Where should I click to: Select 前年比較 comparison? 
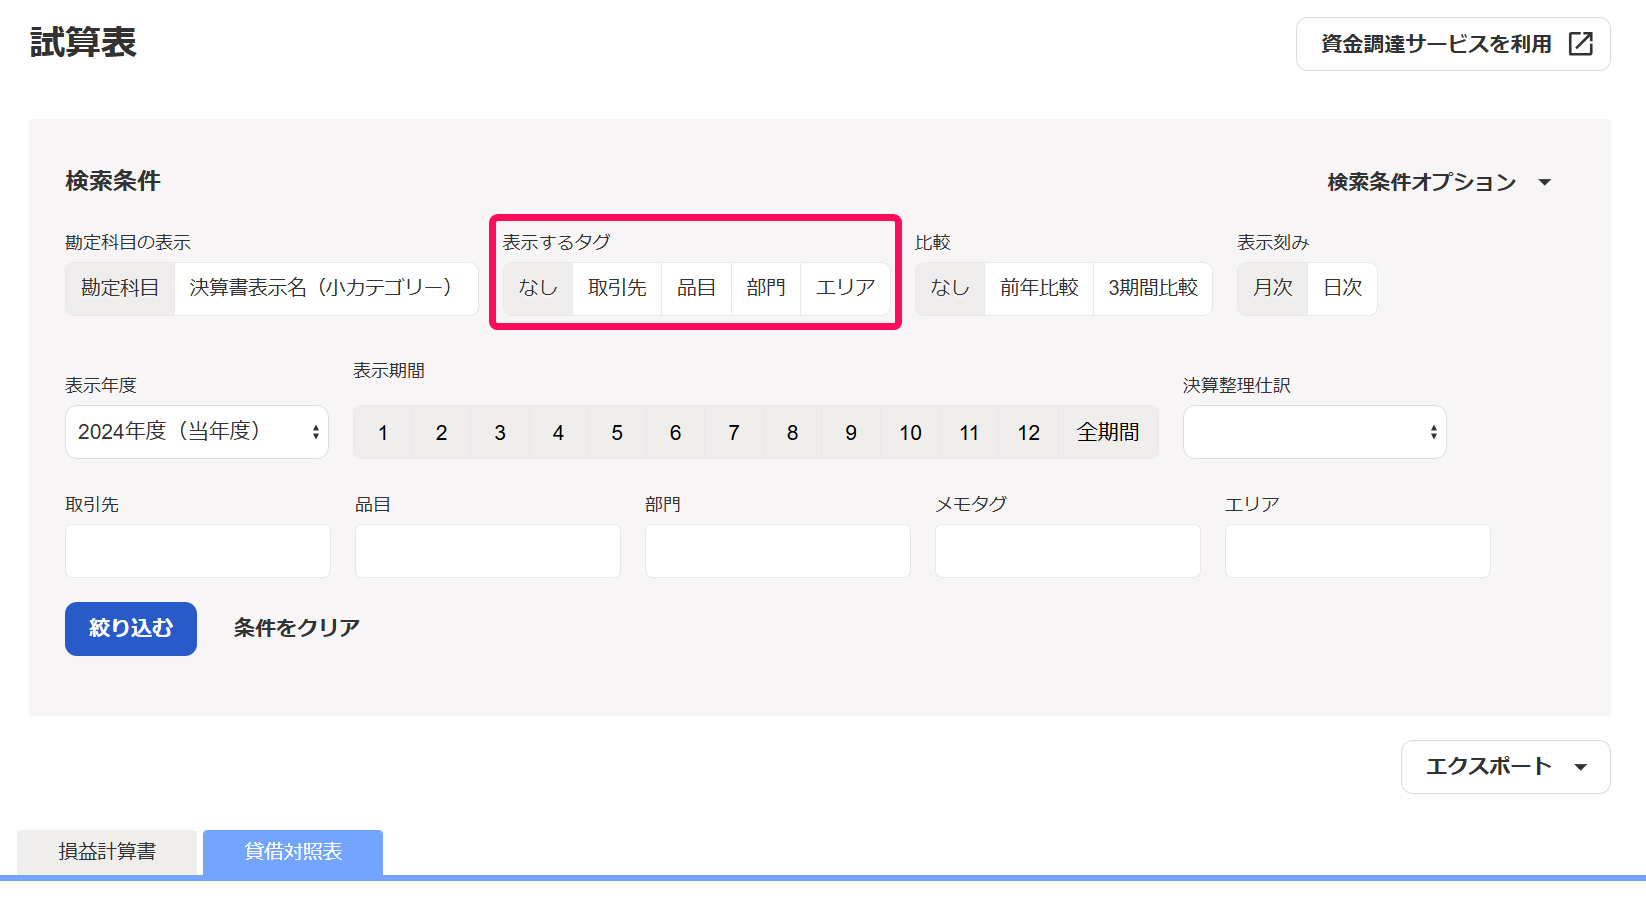pos(1039,288)
